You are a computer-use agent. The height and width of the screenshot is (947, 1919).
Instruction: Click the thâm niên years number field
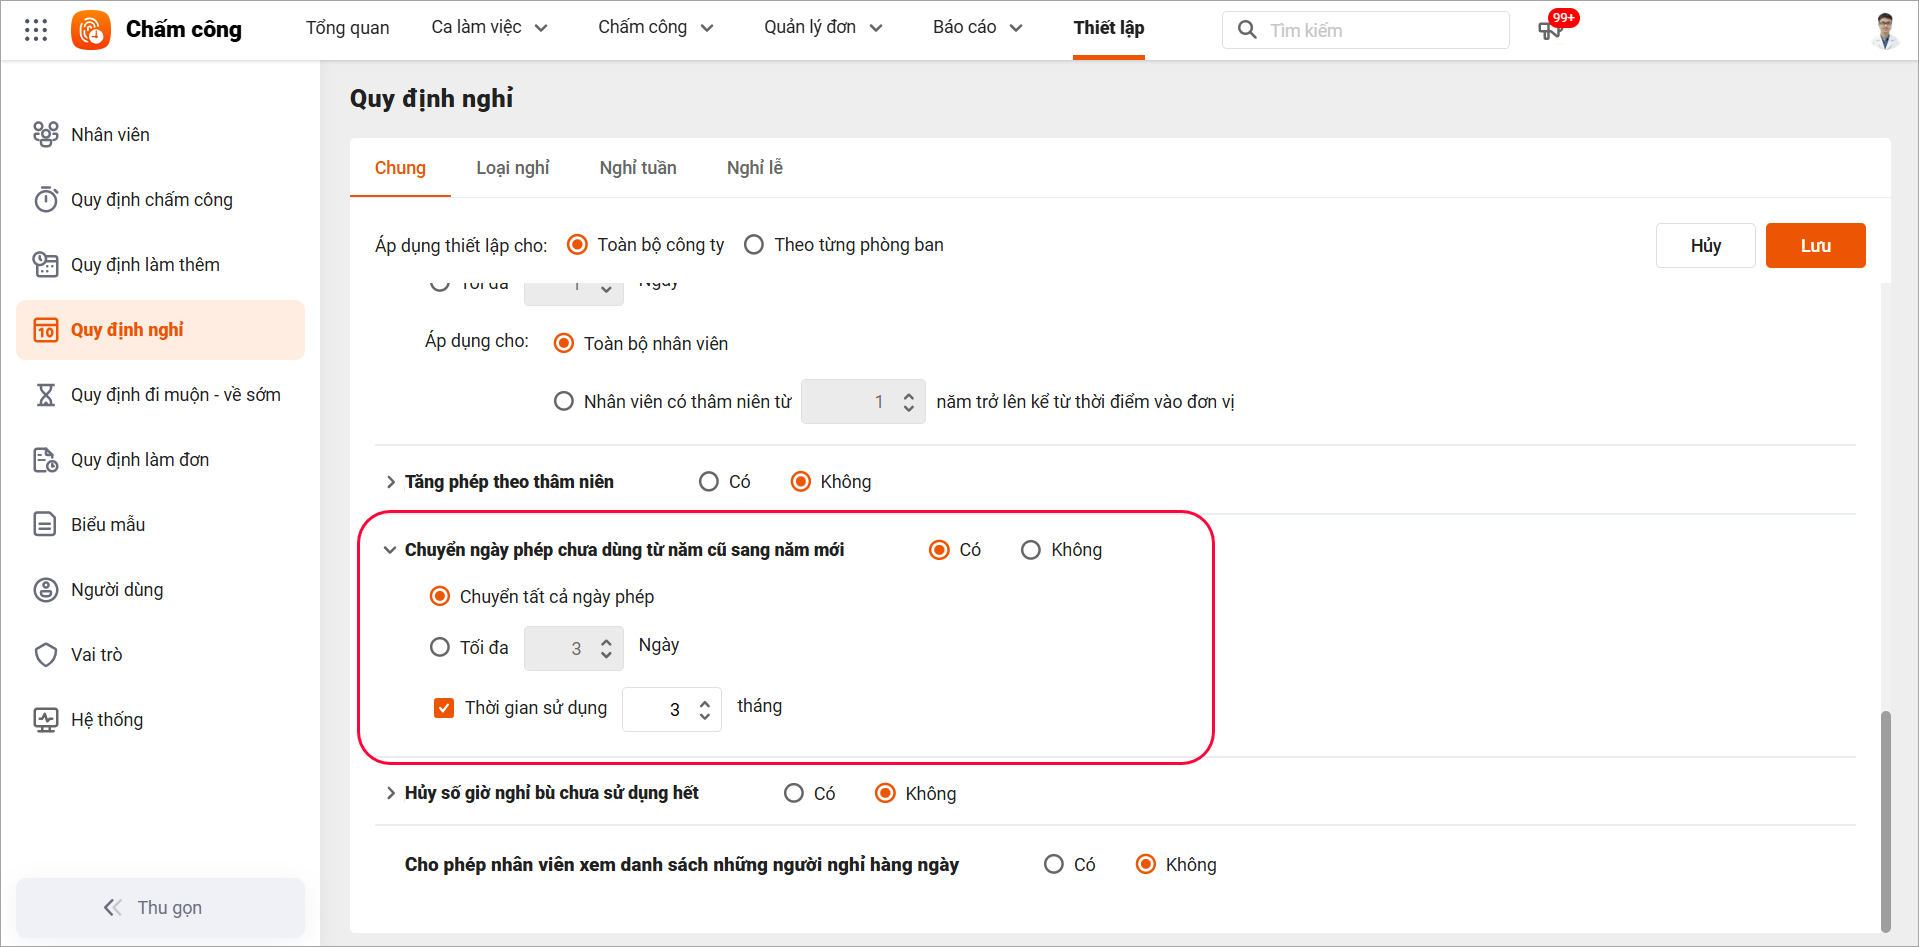pyautogui.click(x=863, y=402)
